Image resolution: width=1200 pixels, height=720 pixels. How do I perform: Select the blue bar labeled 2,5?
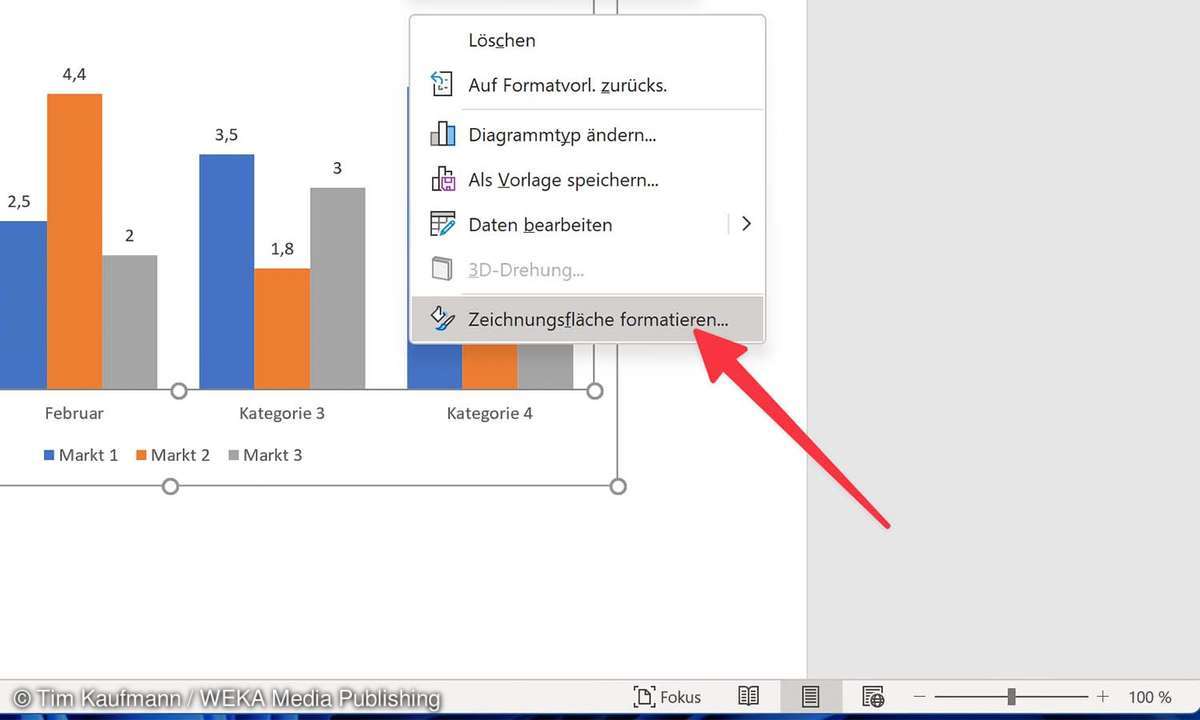pos(23,305)
